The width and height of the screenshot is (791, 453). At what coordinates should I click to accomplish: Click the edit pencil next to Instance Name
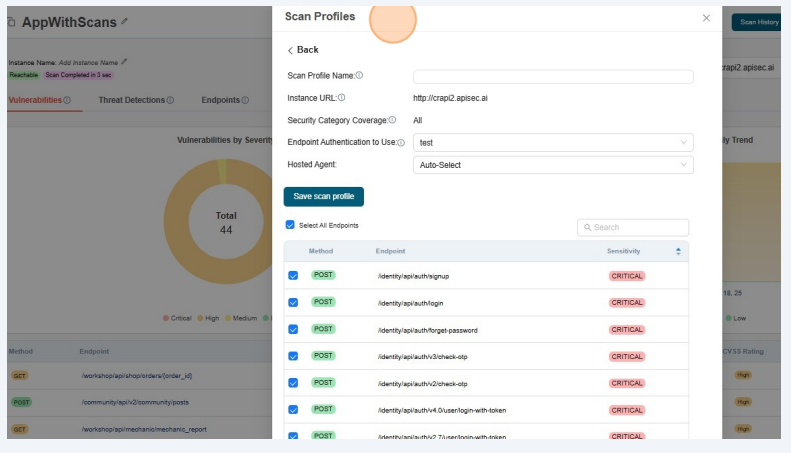[124, 62]
